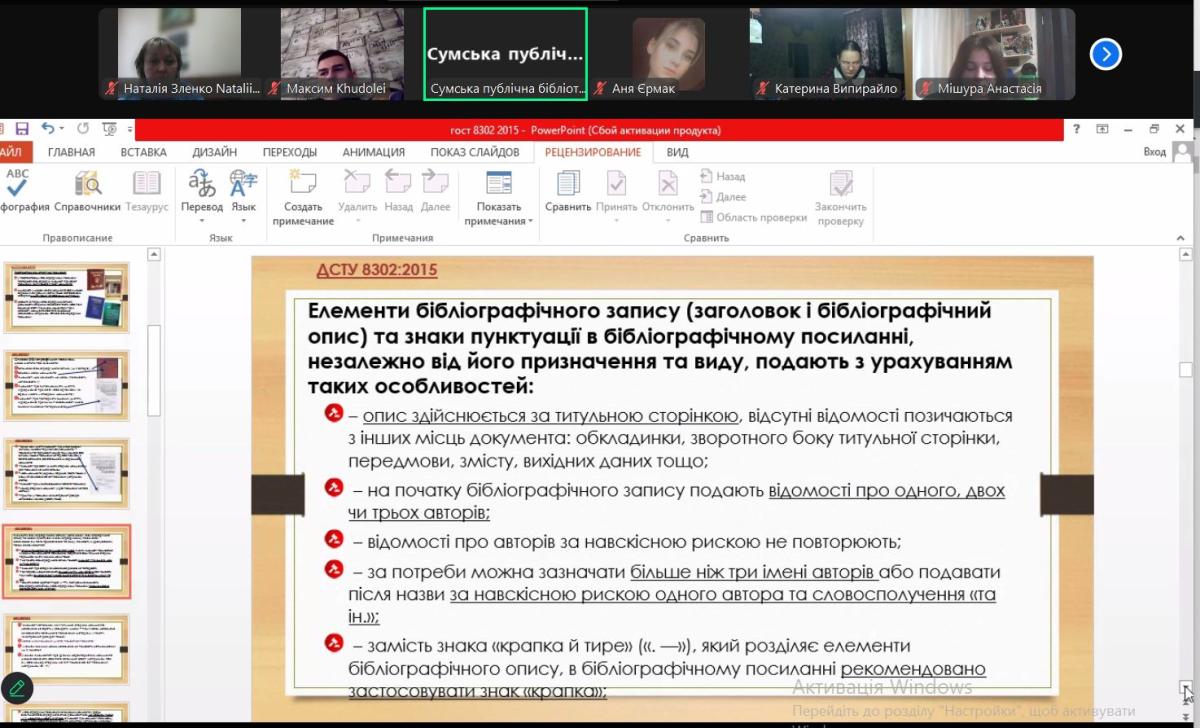Click the green pencil annotate icon
Viewport: 1200px width, 728px height.
coord(16,688)
